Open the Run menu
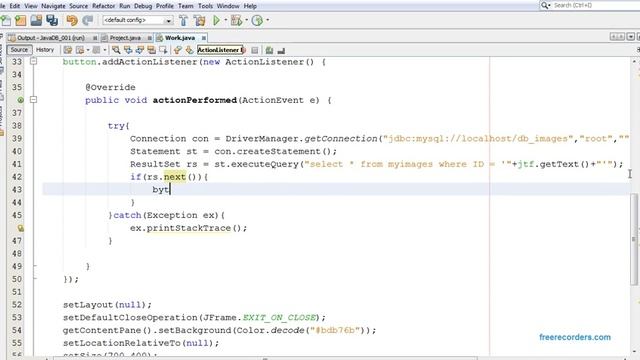 pyautogui.click(x=124, y=6)
